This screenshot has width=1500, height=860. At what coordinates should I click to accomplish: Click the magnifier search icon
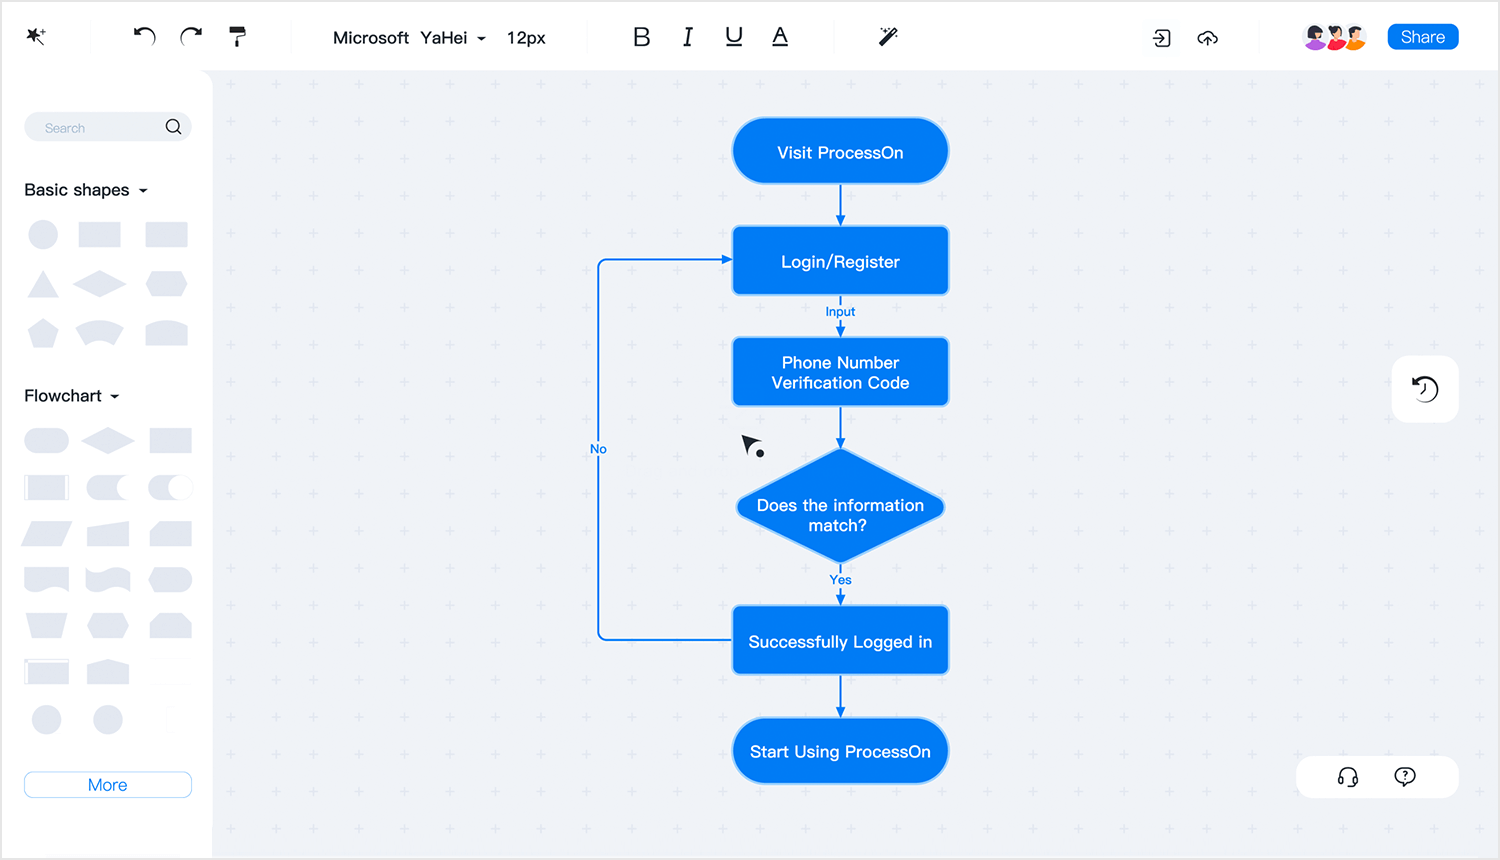173,127
